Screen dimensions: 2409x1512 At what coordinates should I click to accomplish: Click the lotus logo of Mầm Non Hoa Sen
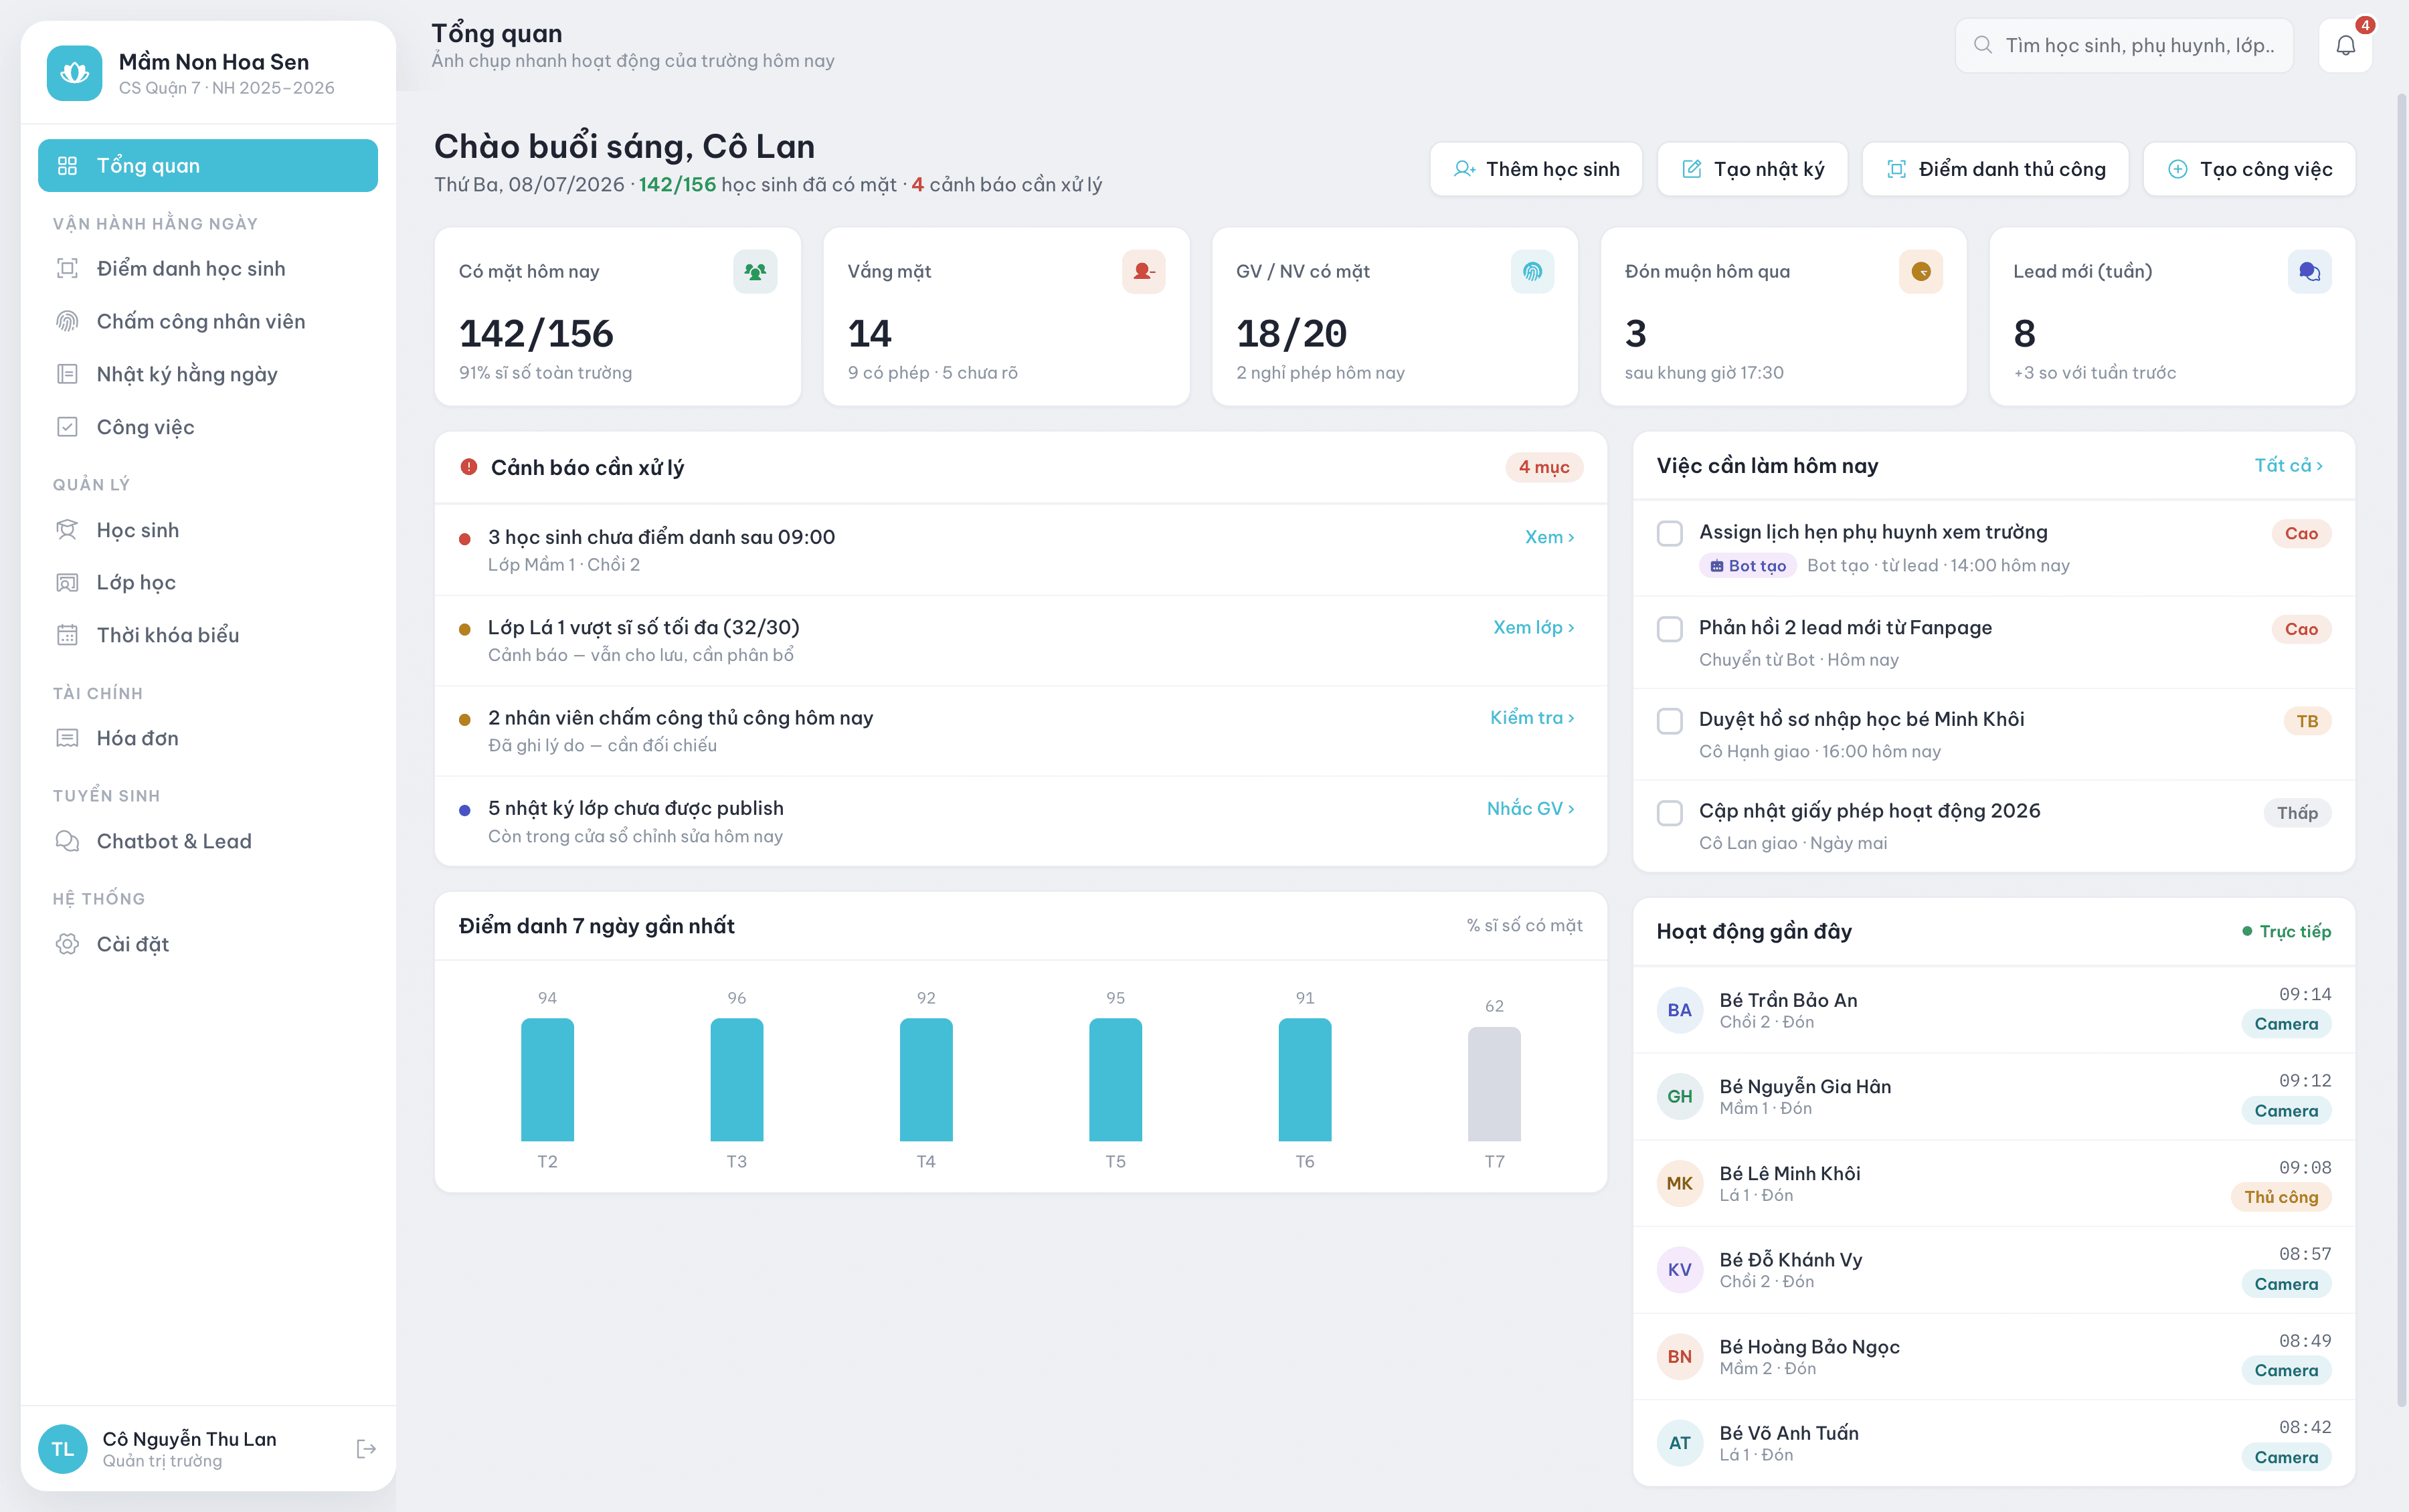[x=74, y=73]
